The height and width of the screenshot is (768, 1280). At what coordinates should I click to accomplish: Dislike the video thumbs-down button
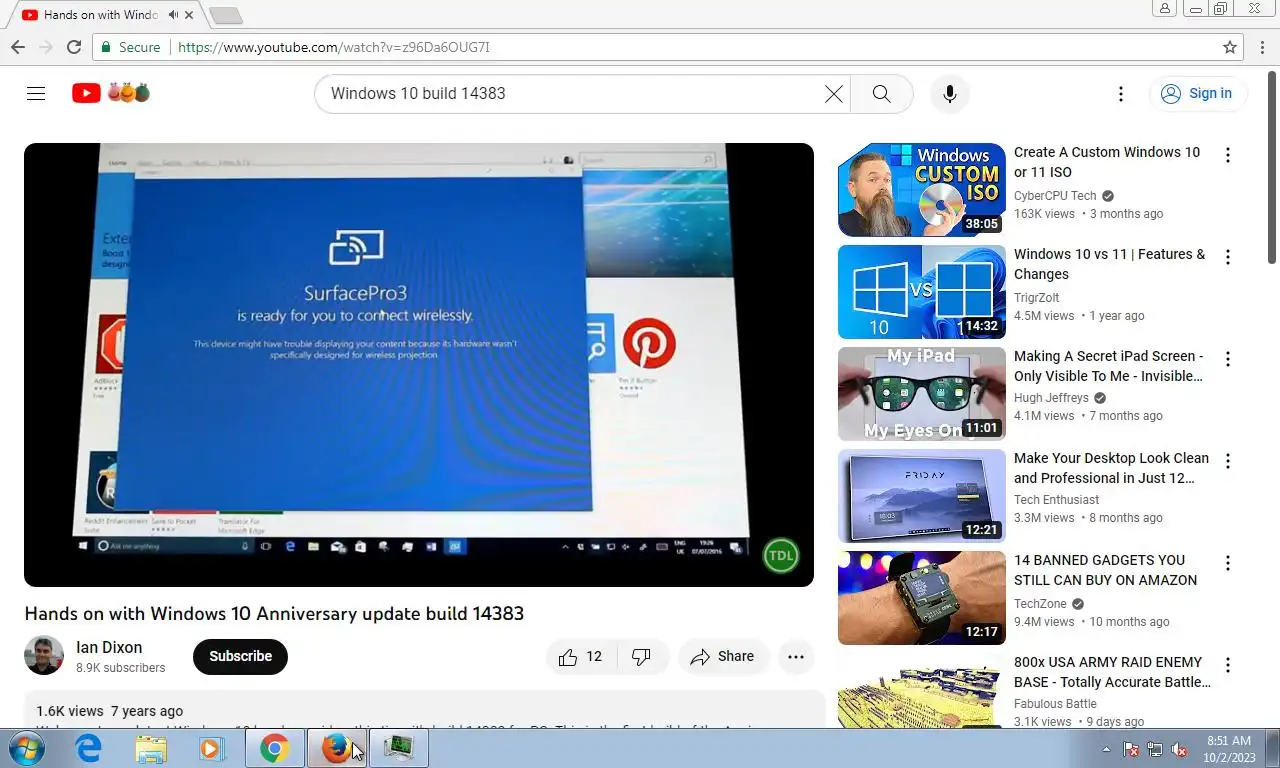click(642, 657)
